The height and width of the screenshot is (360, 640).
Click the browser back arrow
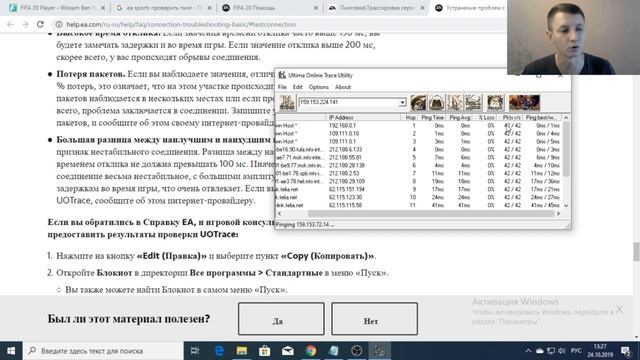tap(10, 24)
